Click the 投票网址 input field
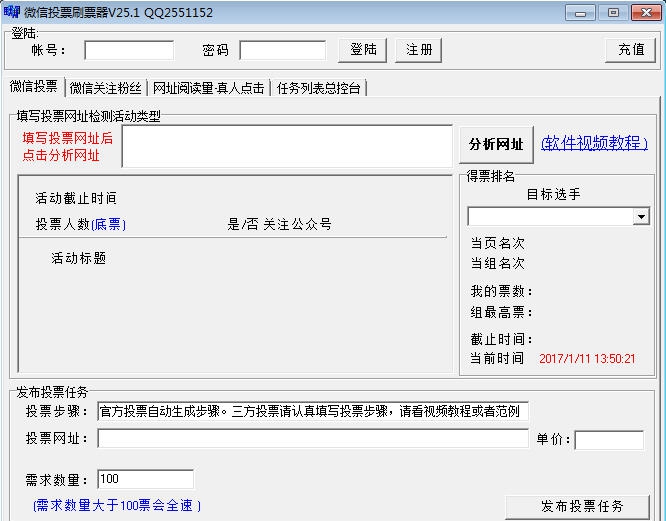The image size is (666, 521). click(313, 438)
